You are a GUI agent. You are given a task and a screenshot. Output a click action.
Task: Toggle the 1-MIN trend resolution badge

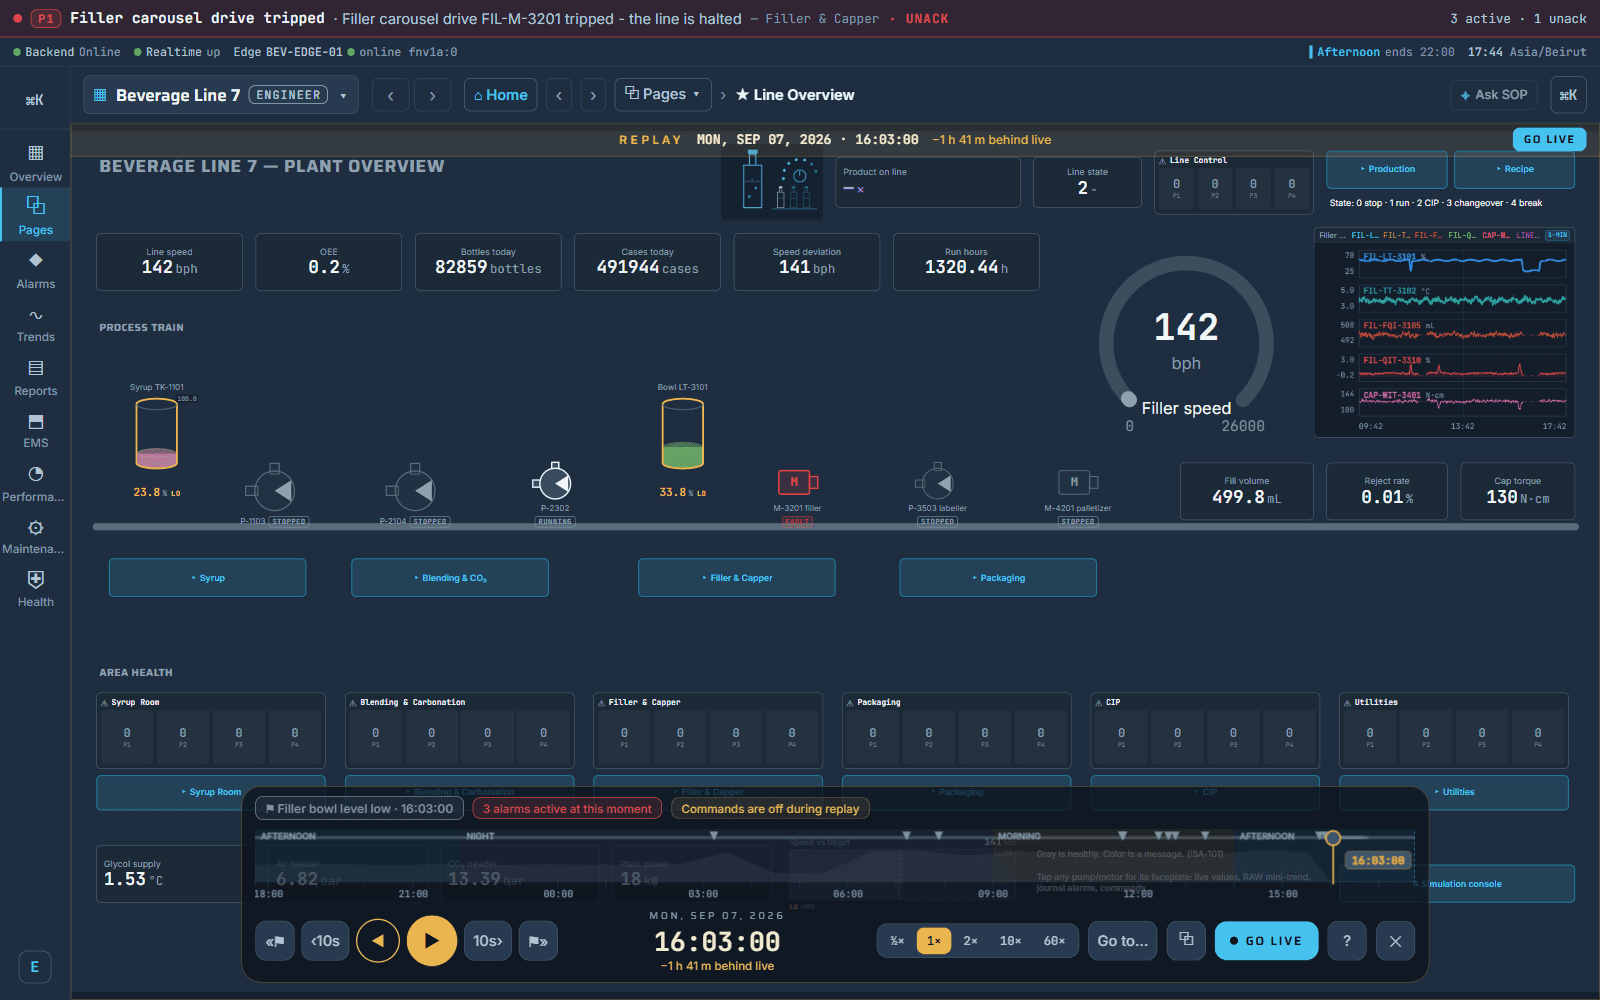[1557, 235]
